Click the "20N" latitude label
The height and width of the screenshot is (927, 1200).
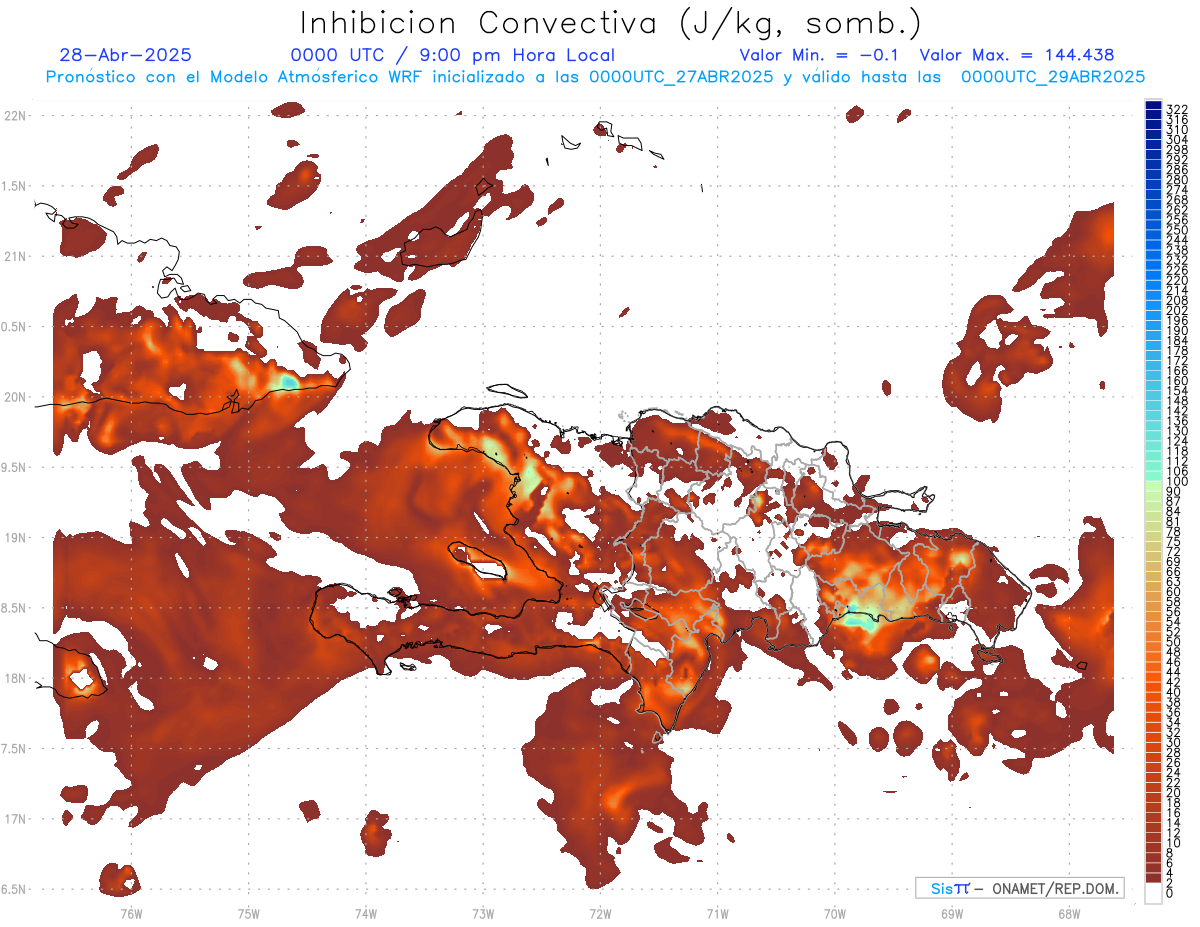14,397
